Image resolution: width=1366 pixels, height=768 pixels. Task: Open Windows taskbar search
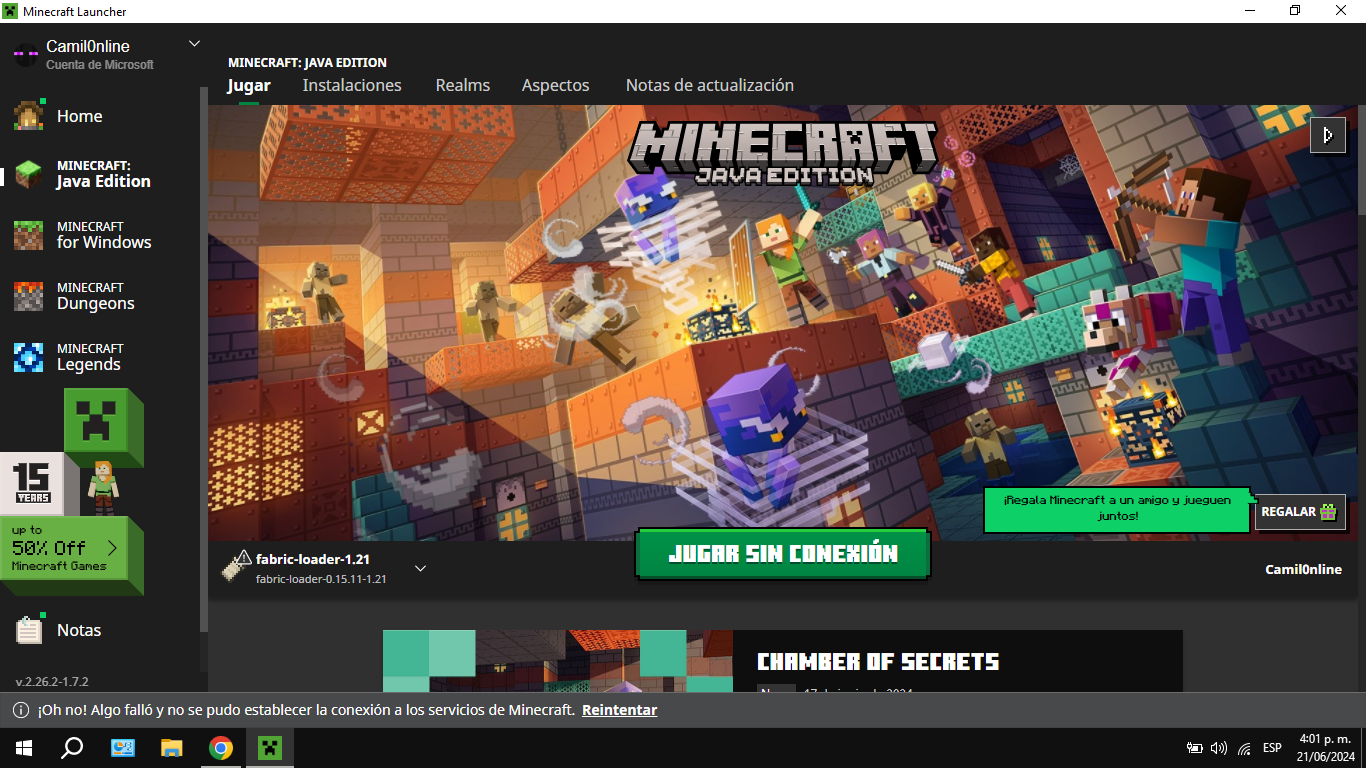[x=72, y=748]
